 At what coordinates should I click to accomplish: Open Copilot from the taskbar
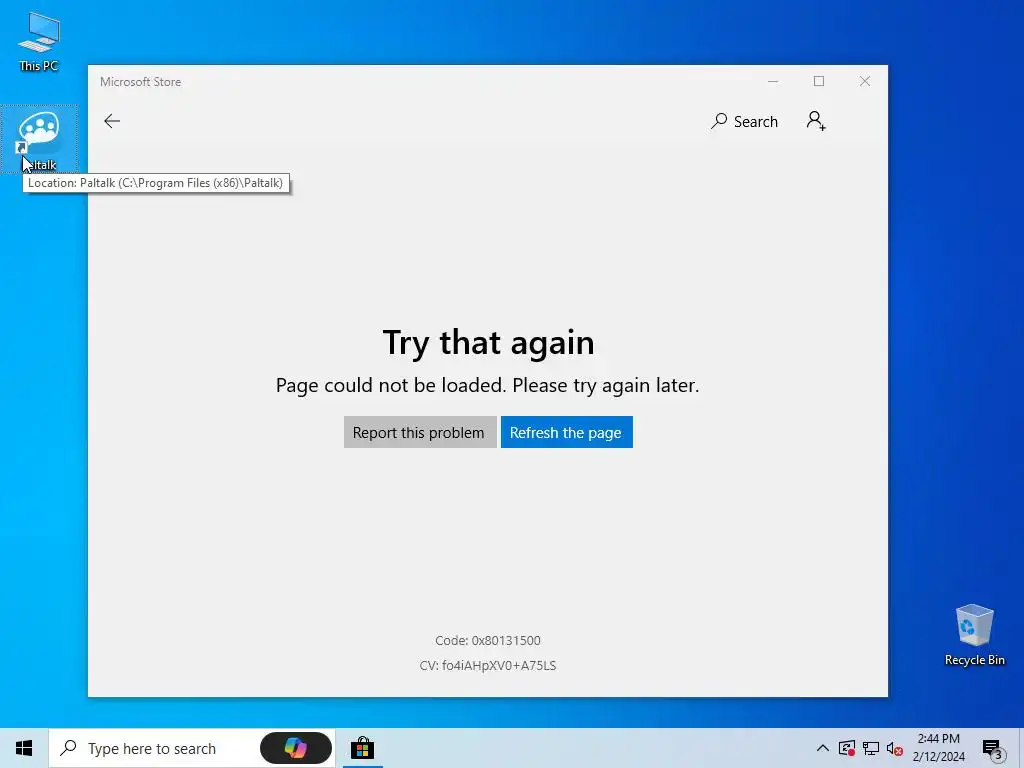(x=296, y=748)
